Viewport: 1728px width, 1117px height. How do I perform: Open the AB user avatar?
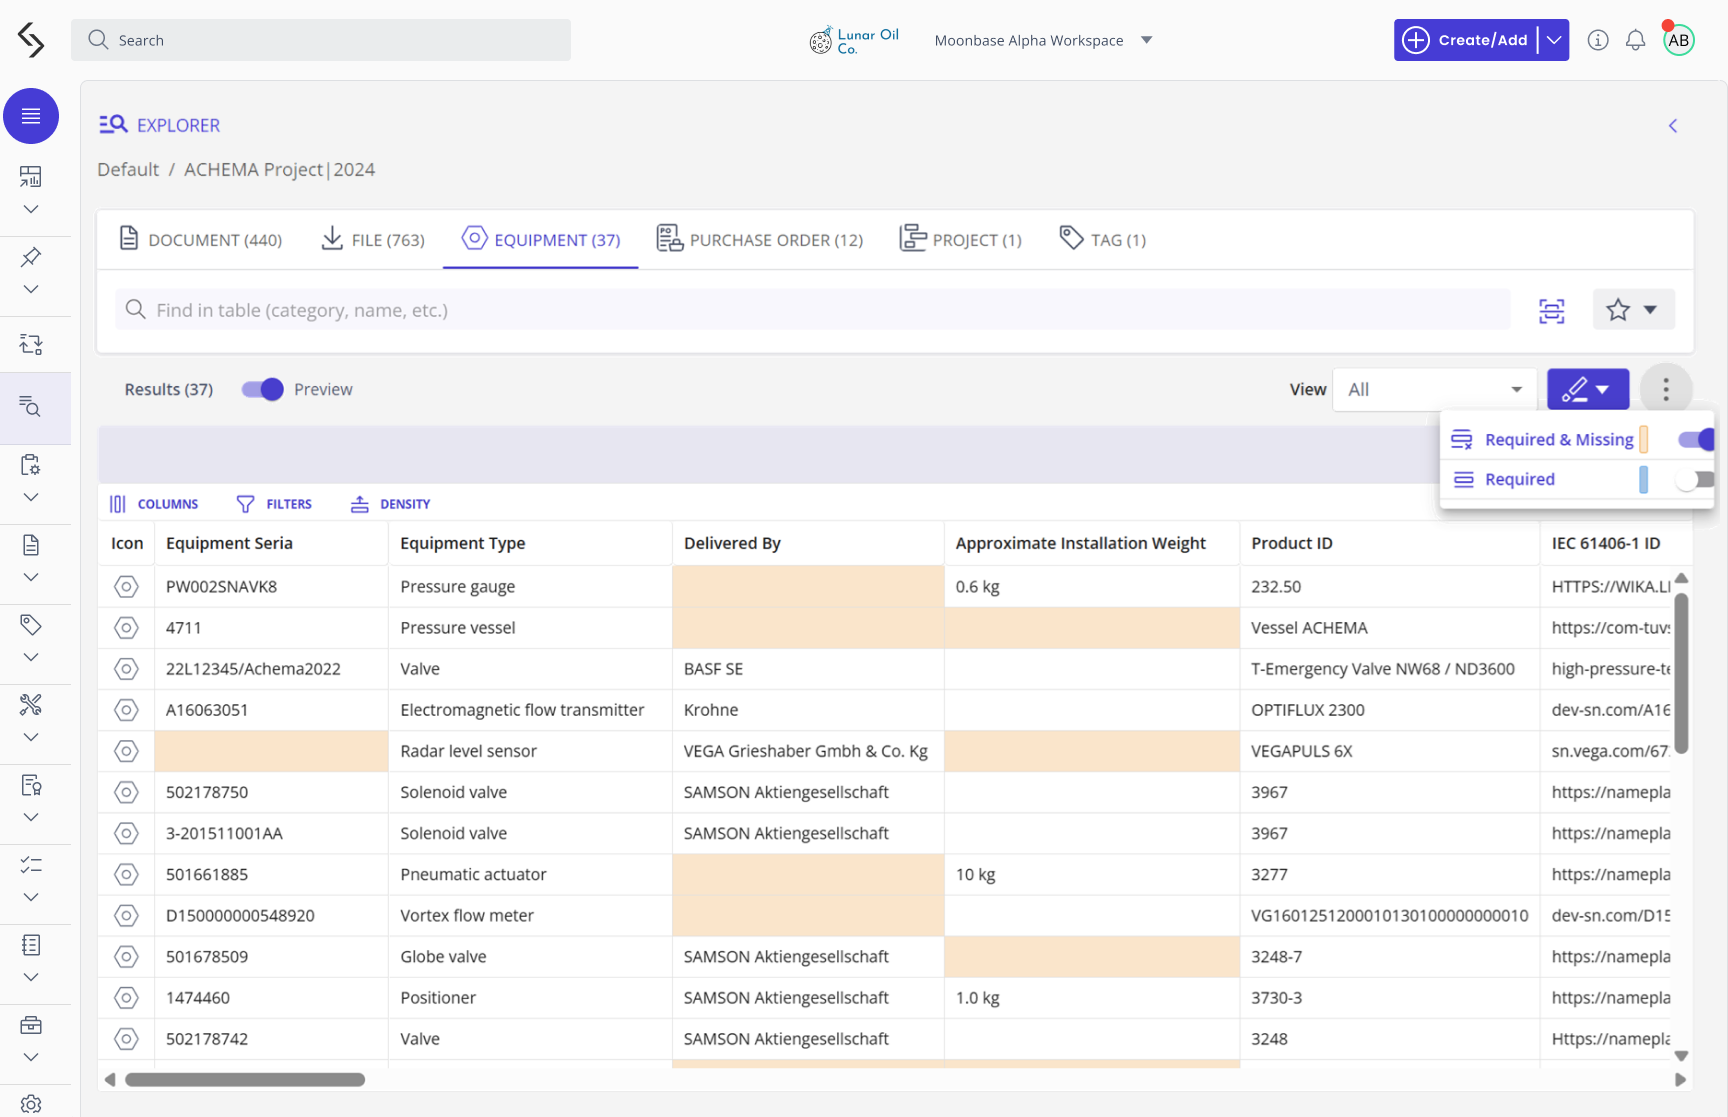(x=1678, y=40)
